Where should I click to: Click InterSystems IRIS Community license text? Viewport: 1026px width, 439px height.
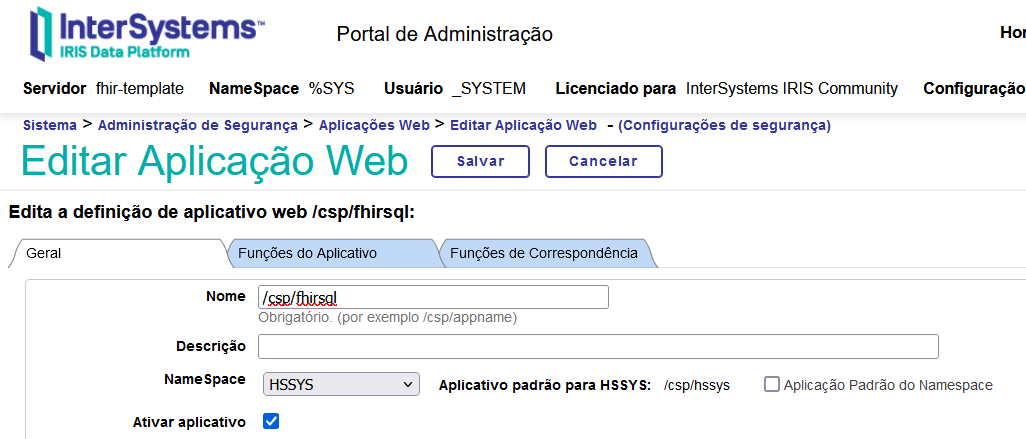(x=791, y=88)
